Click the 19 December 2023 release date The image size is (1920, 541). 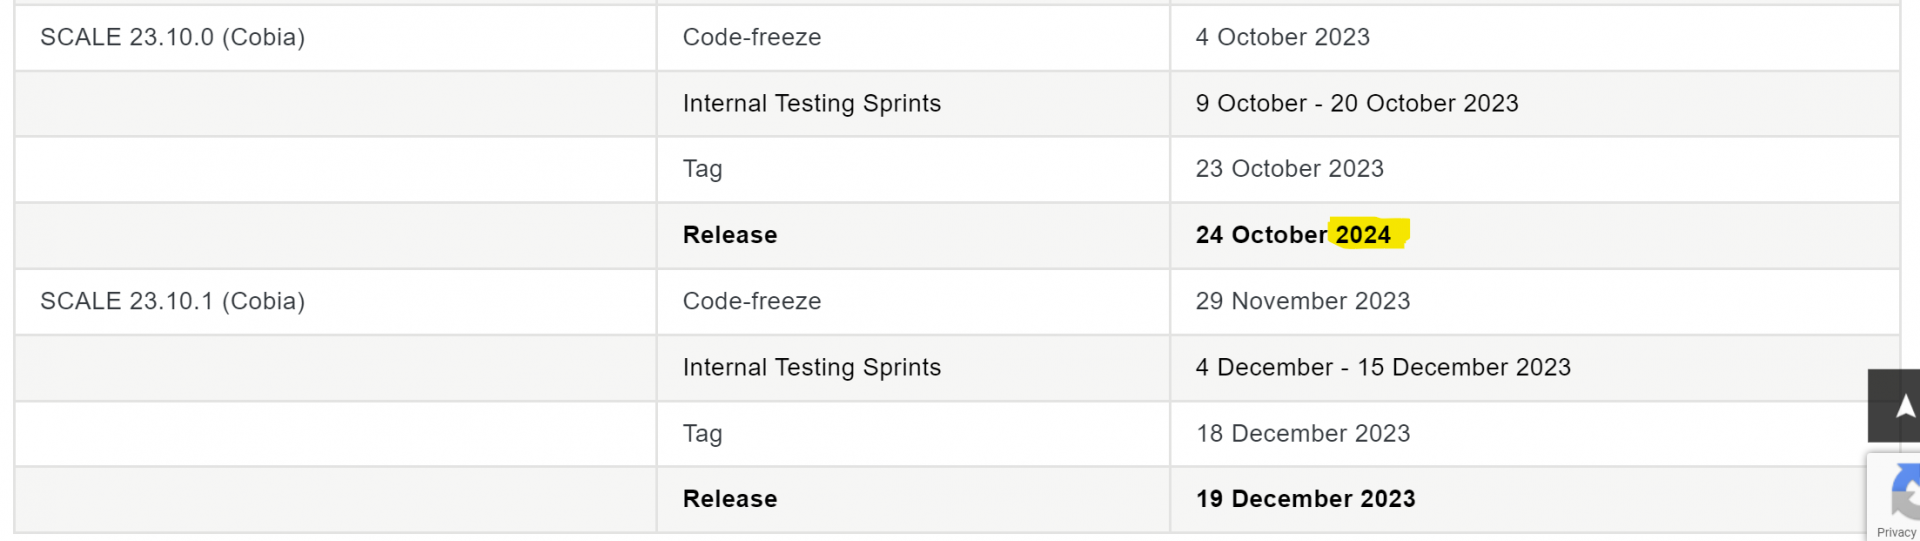click(1306, 499)
